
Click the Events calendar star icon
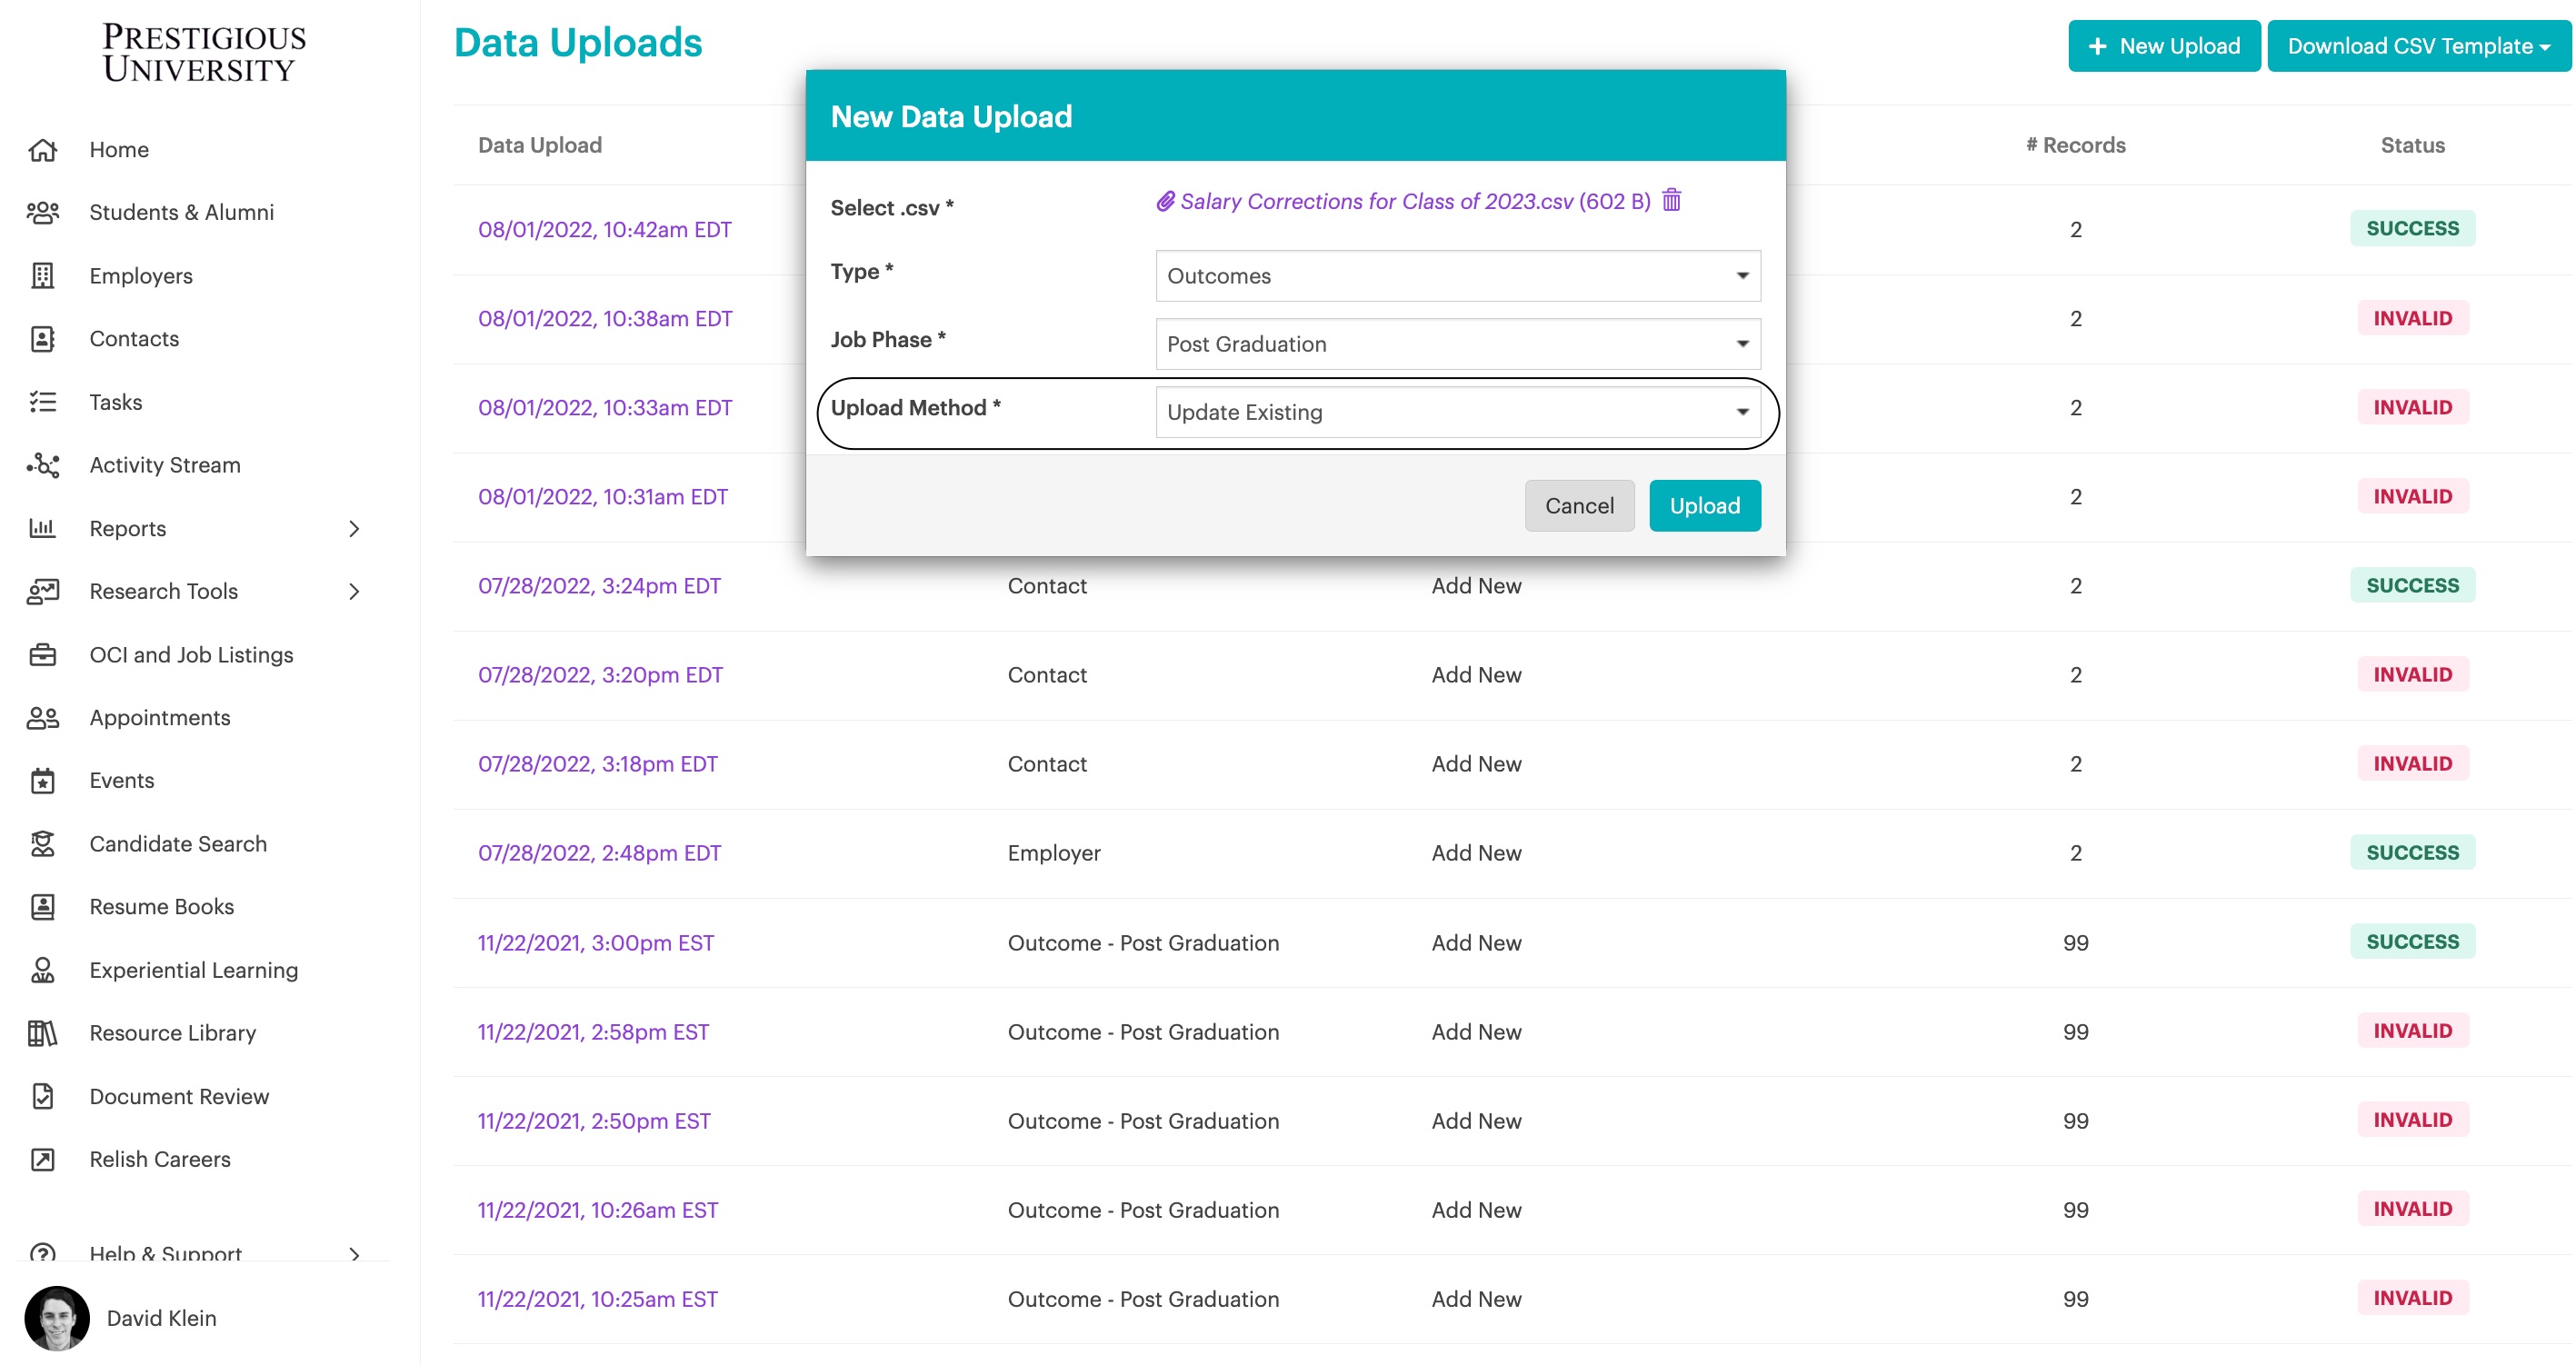[x=42, y=781]
